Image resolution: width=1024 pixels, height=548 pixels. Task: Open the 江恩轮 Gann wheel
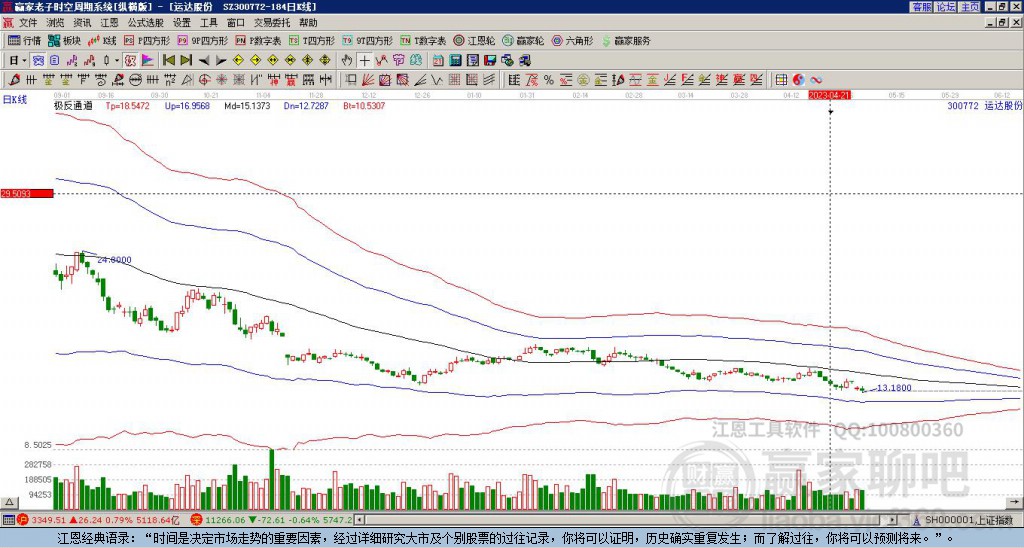[474, 41]
